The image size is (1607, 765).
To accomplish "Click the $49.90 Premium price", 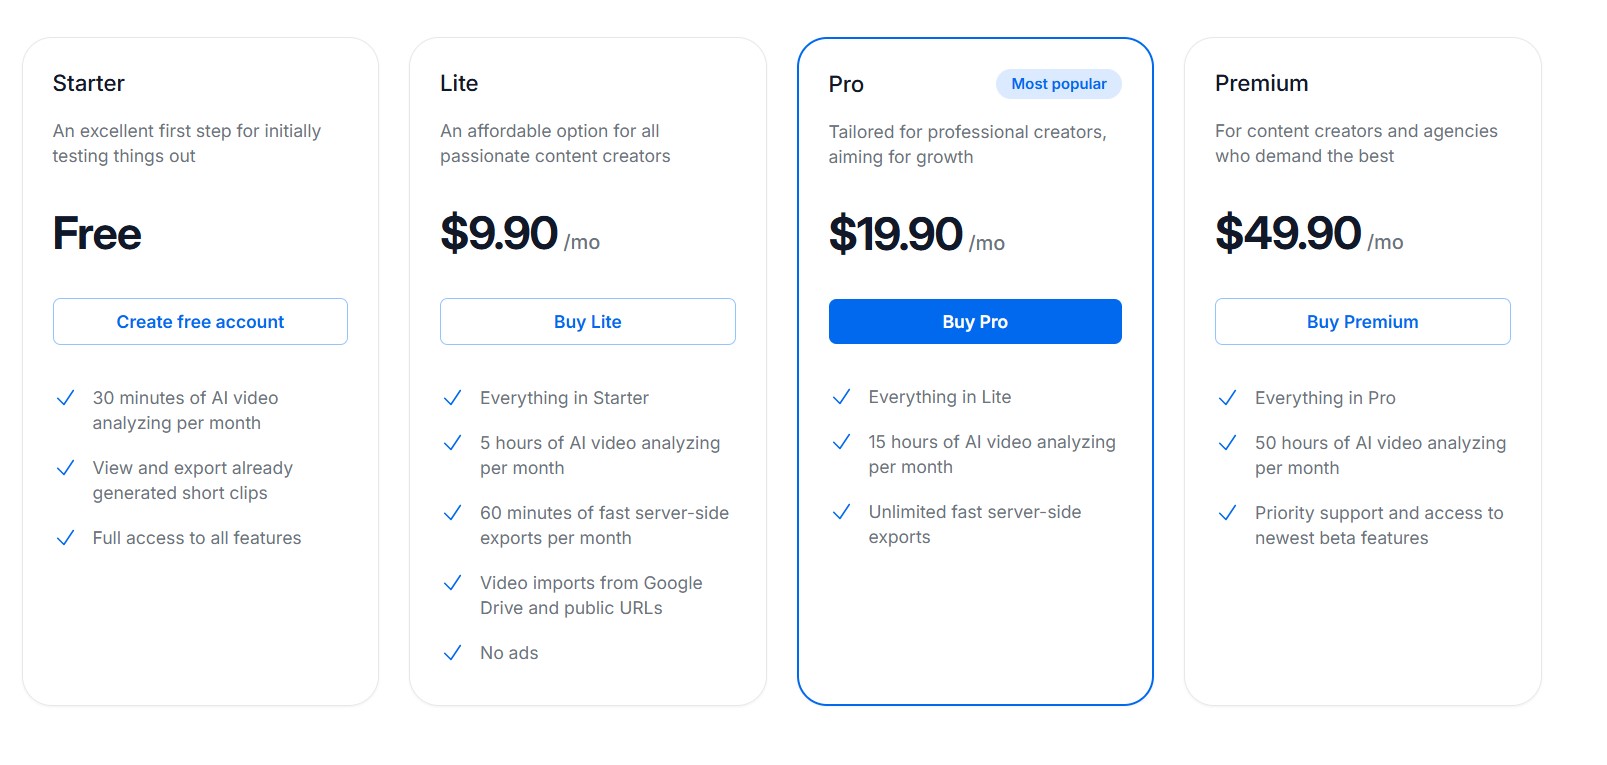I will tap(1288, 233).
